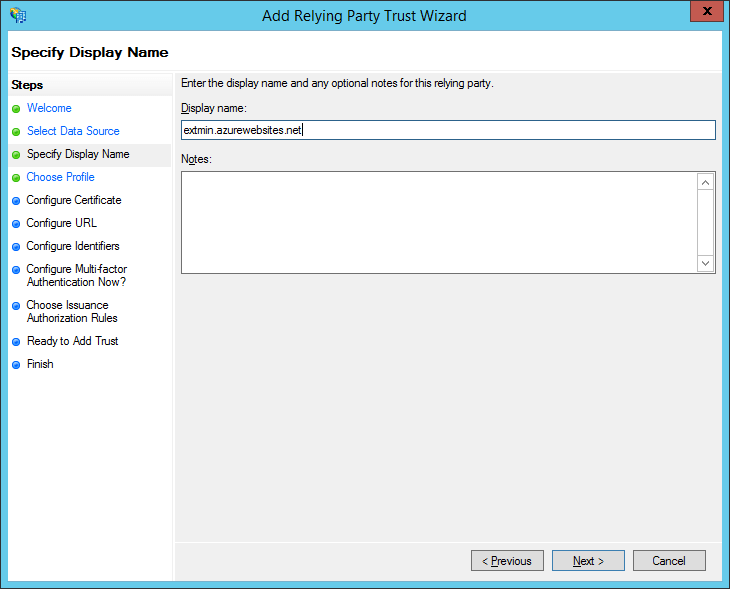This screenshot has width=730, height=589.
Task: Jump to the Choose Profile step
Action: point(61,177)
